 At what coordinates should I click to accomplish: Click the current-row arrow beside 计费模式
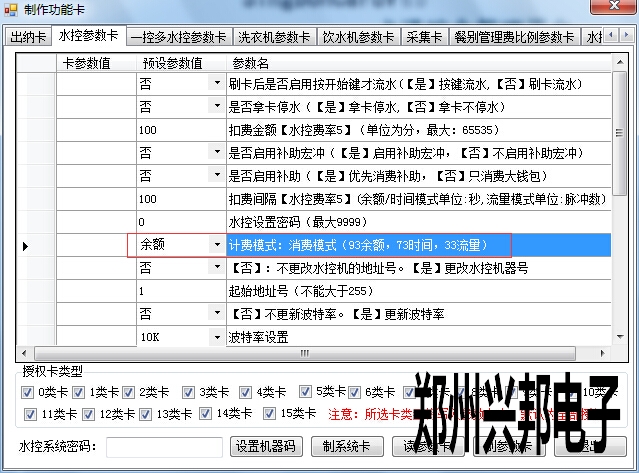[x=26, y=245]
